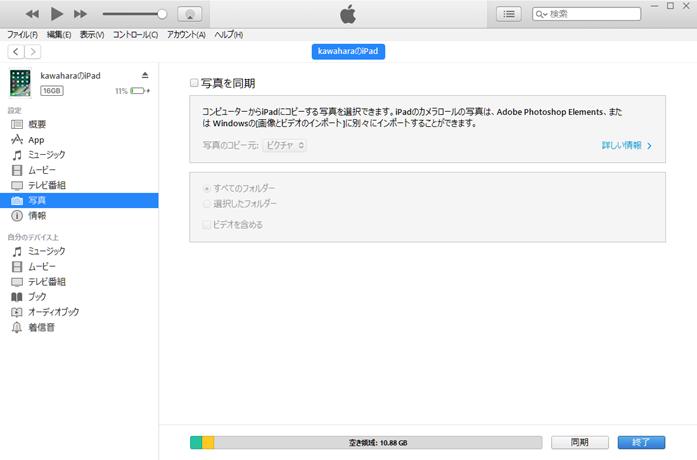Click the Apple logo display
697x460 pixels.
(x=348, y=14)
